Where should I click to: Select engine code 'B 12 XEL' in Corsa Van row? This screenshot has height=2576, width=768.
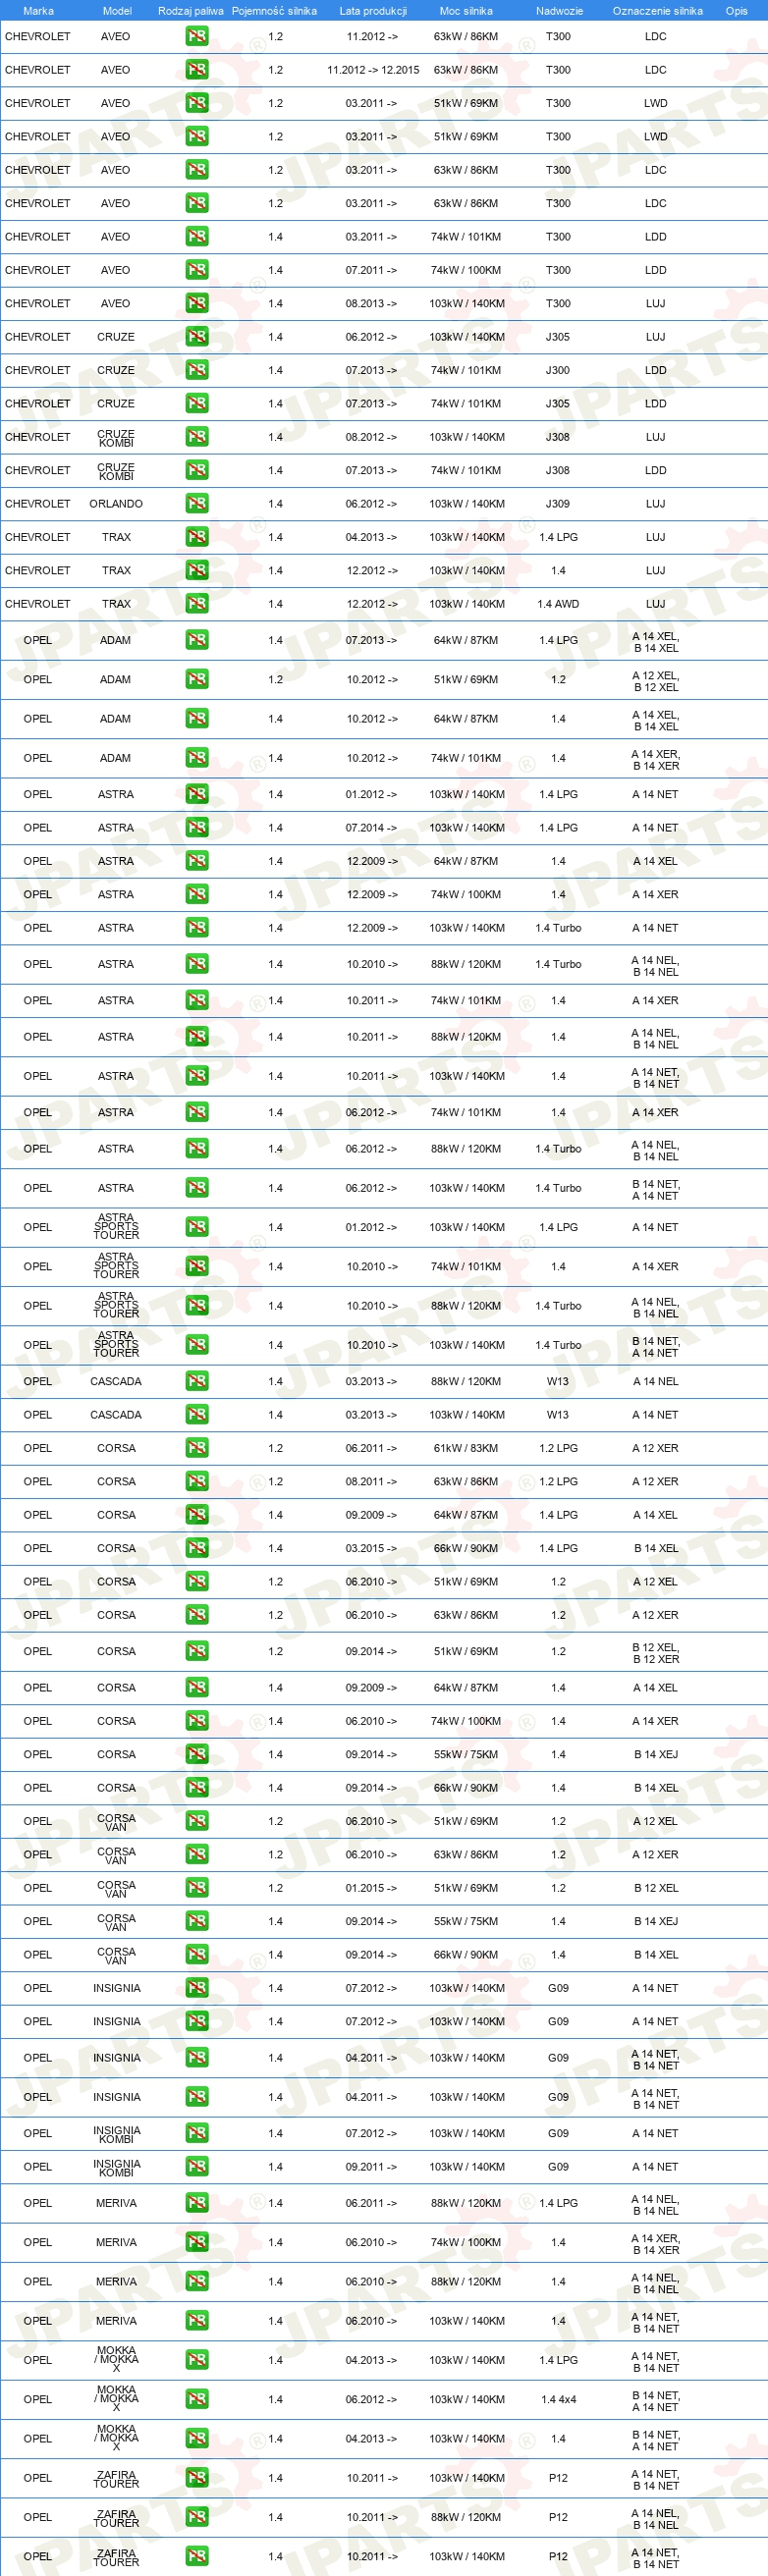click(x=656, y=1888)
